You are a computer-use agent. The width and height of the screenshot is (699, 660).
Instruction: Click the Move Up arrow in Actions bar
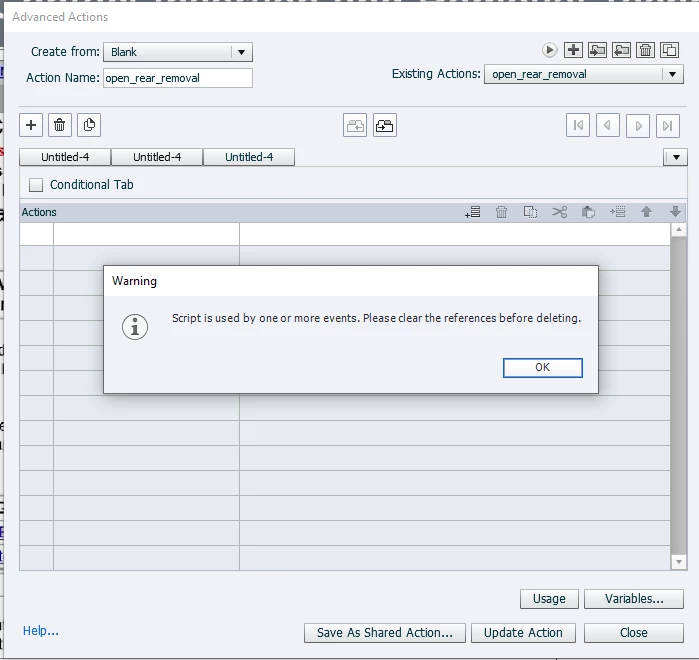646,212
